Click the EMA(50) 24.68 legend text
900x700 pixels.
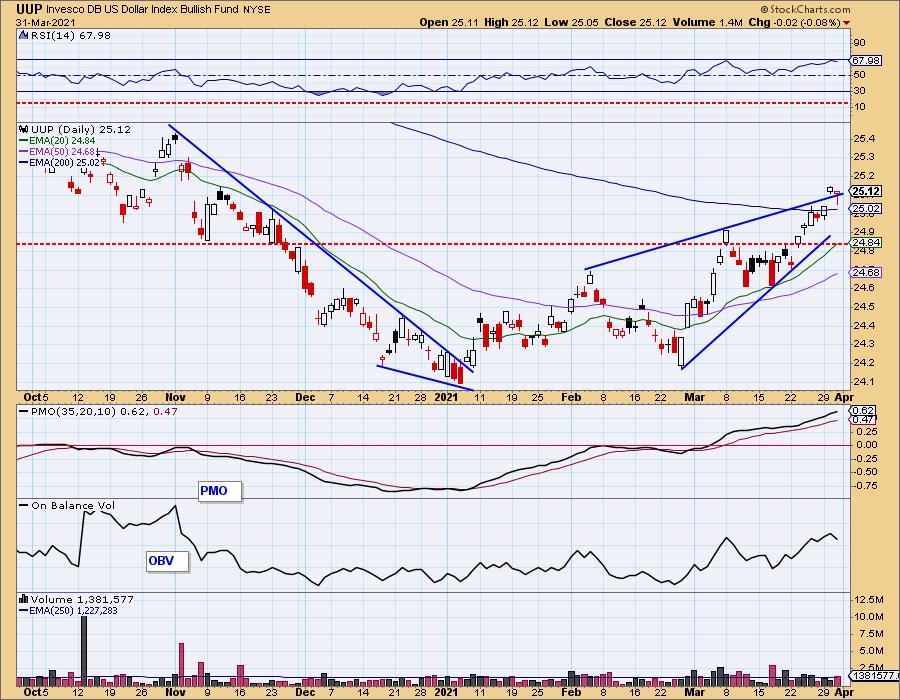coord(63,151)
